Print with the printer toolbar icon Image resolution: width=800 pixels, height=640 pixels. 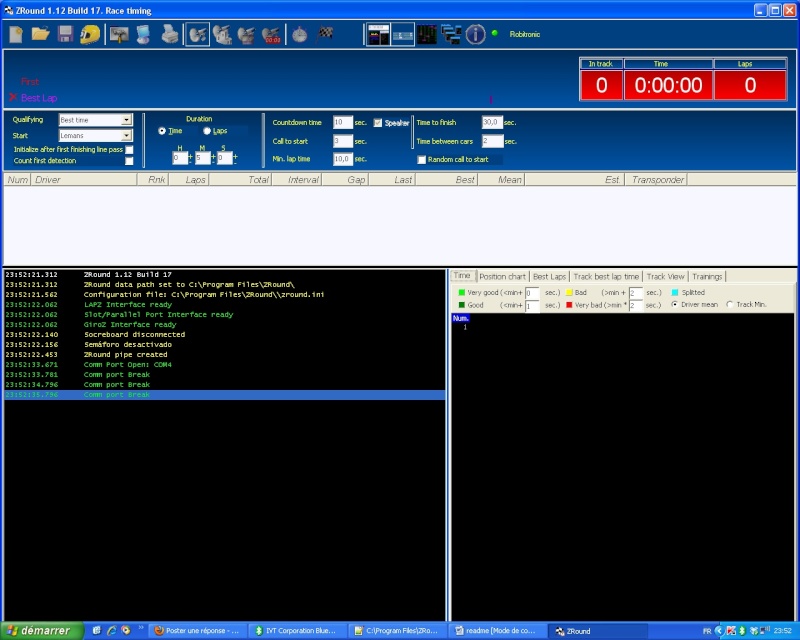(169, 35)
